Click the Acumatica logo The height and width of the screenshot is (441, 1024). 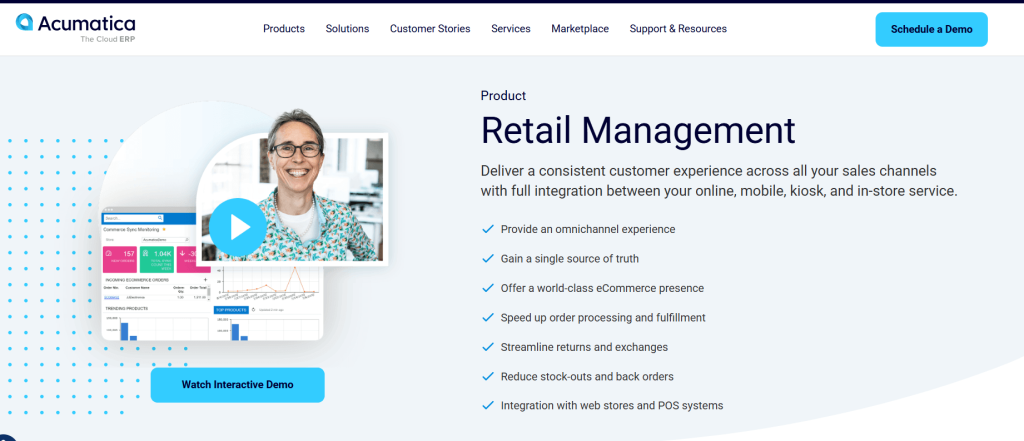click(75, 27)
